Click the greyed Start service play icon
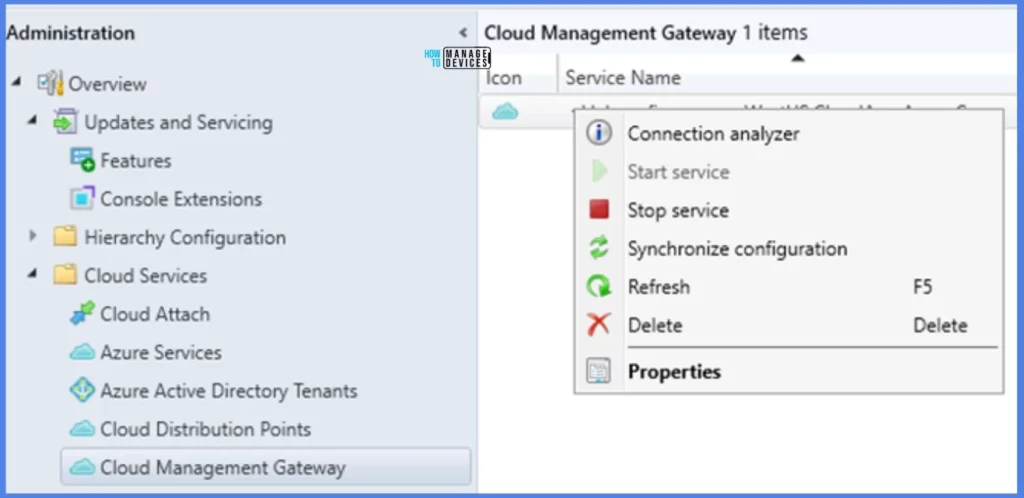 600,172
